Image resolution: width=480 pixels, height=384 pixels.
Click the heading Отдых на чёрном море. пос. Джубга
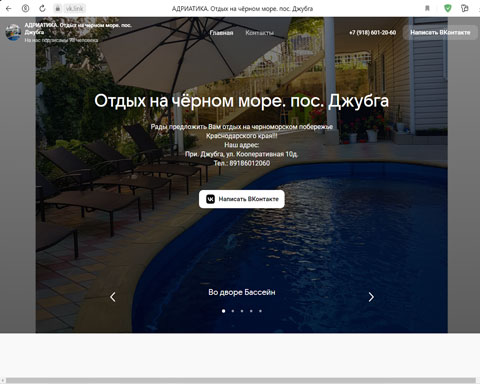click(x=242, y=101)
